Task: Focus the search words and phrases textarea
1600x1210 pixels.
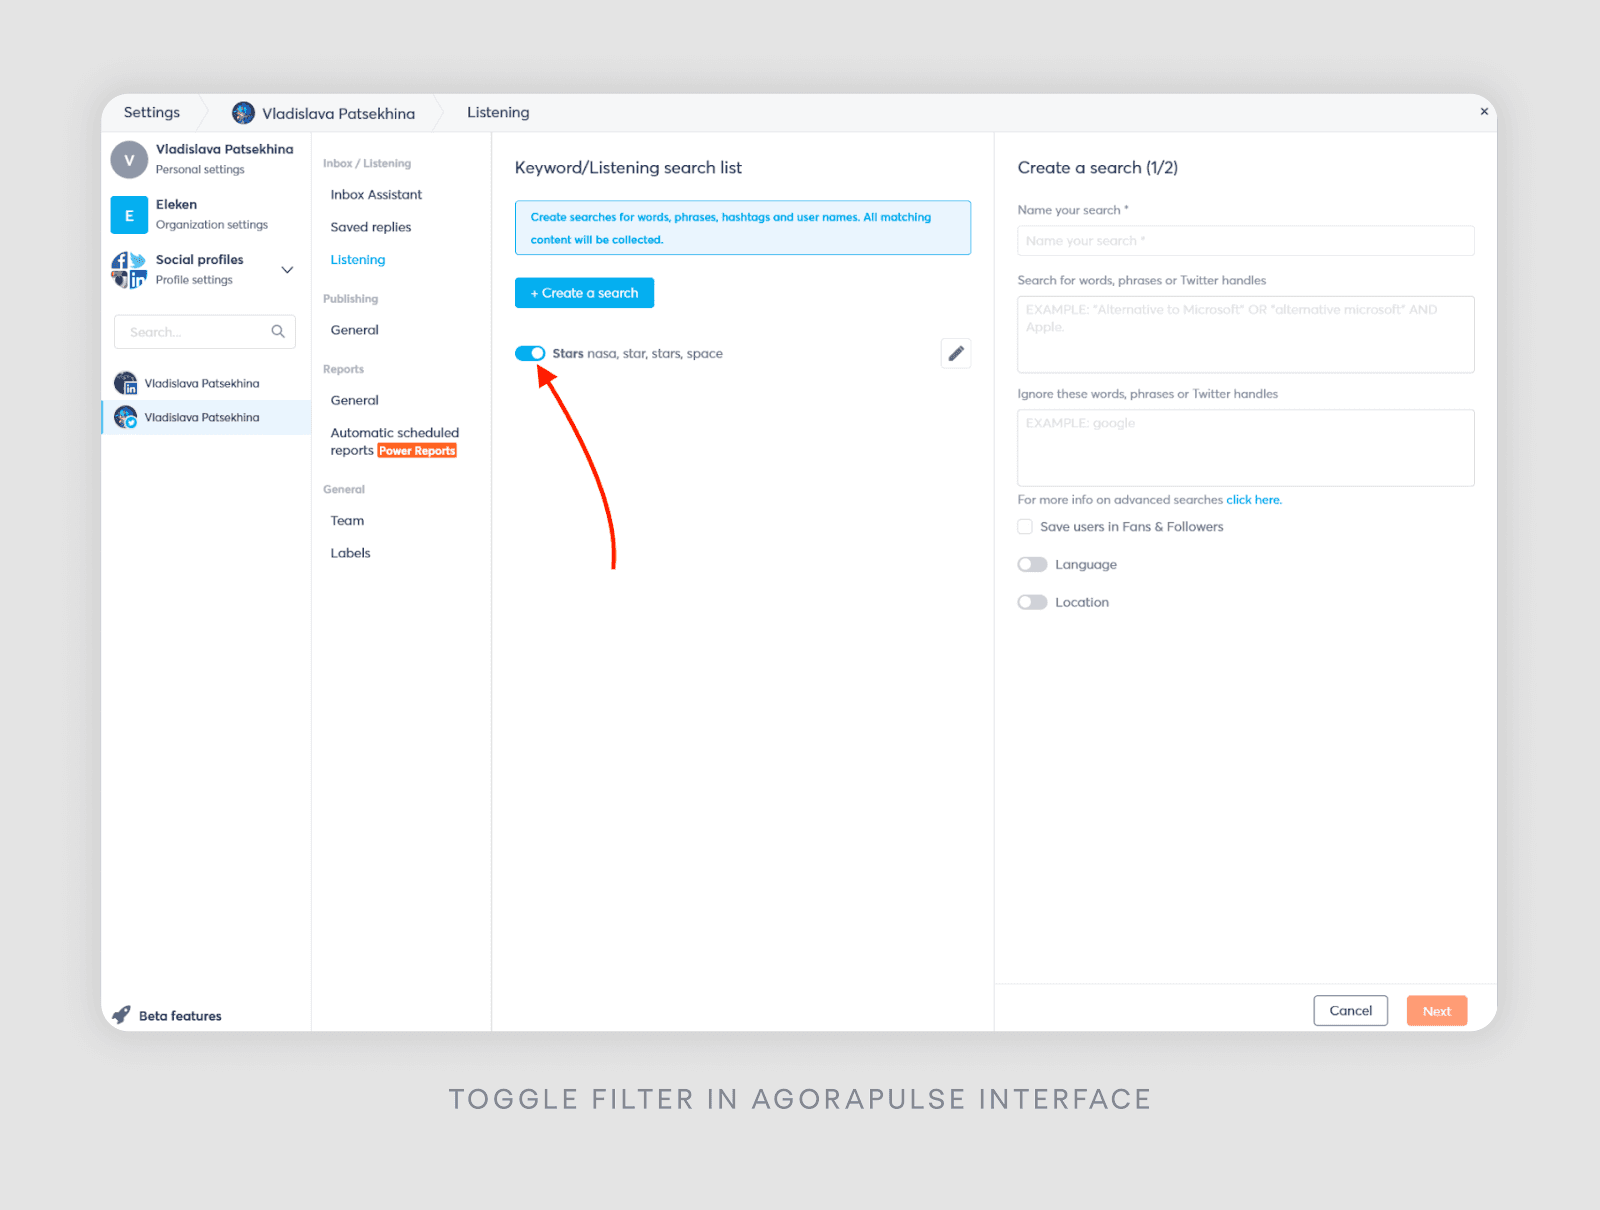Action: pyautogui.click(x=1246, y=334)
